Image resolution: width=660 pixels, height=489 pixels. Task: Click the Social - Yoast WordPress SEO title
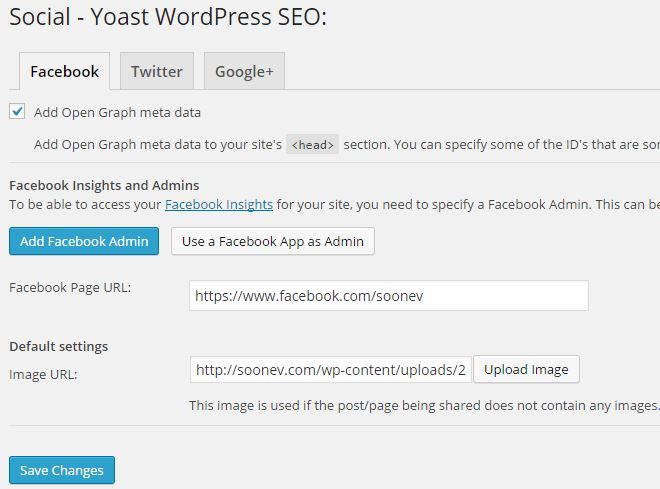(x=168, y=17)
